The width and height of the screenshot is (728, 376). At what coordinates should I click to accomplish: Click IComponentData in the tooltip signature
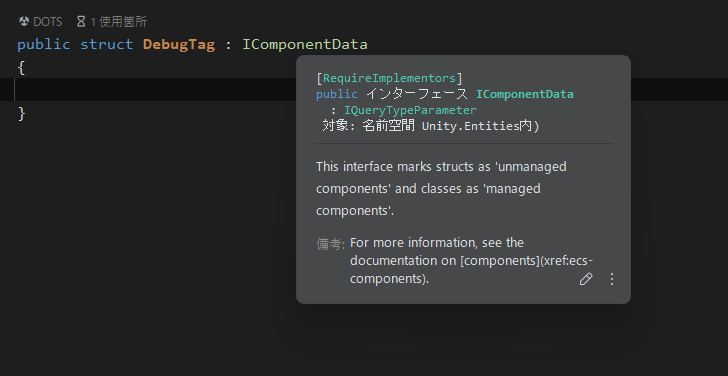[x=525, y=94]
